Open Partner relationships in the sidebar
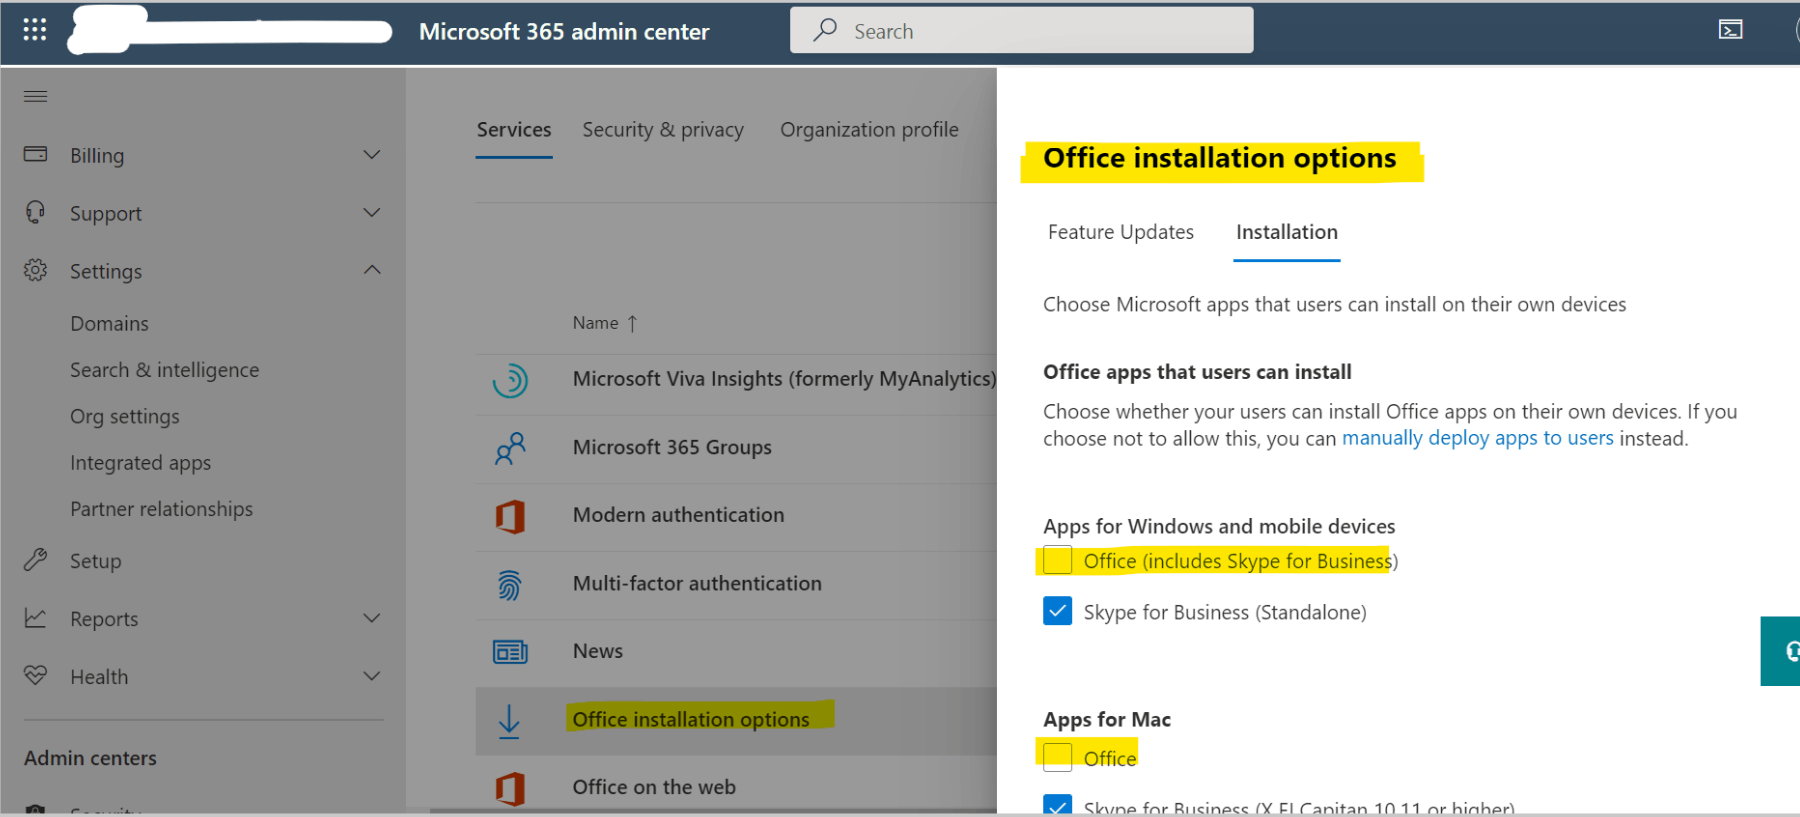Image resolution: width=1800 pixels, height=817 pixels. point(162,509)
